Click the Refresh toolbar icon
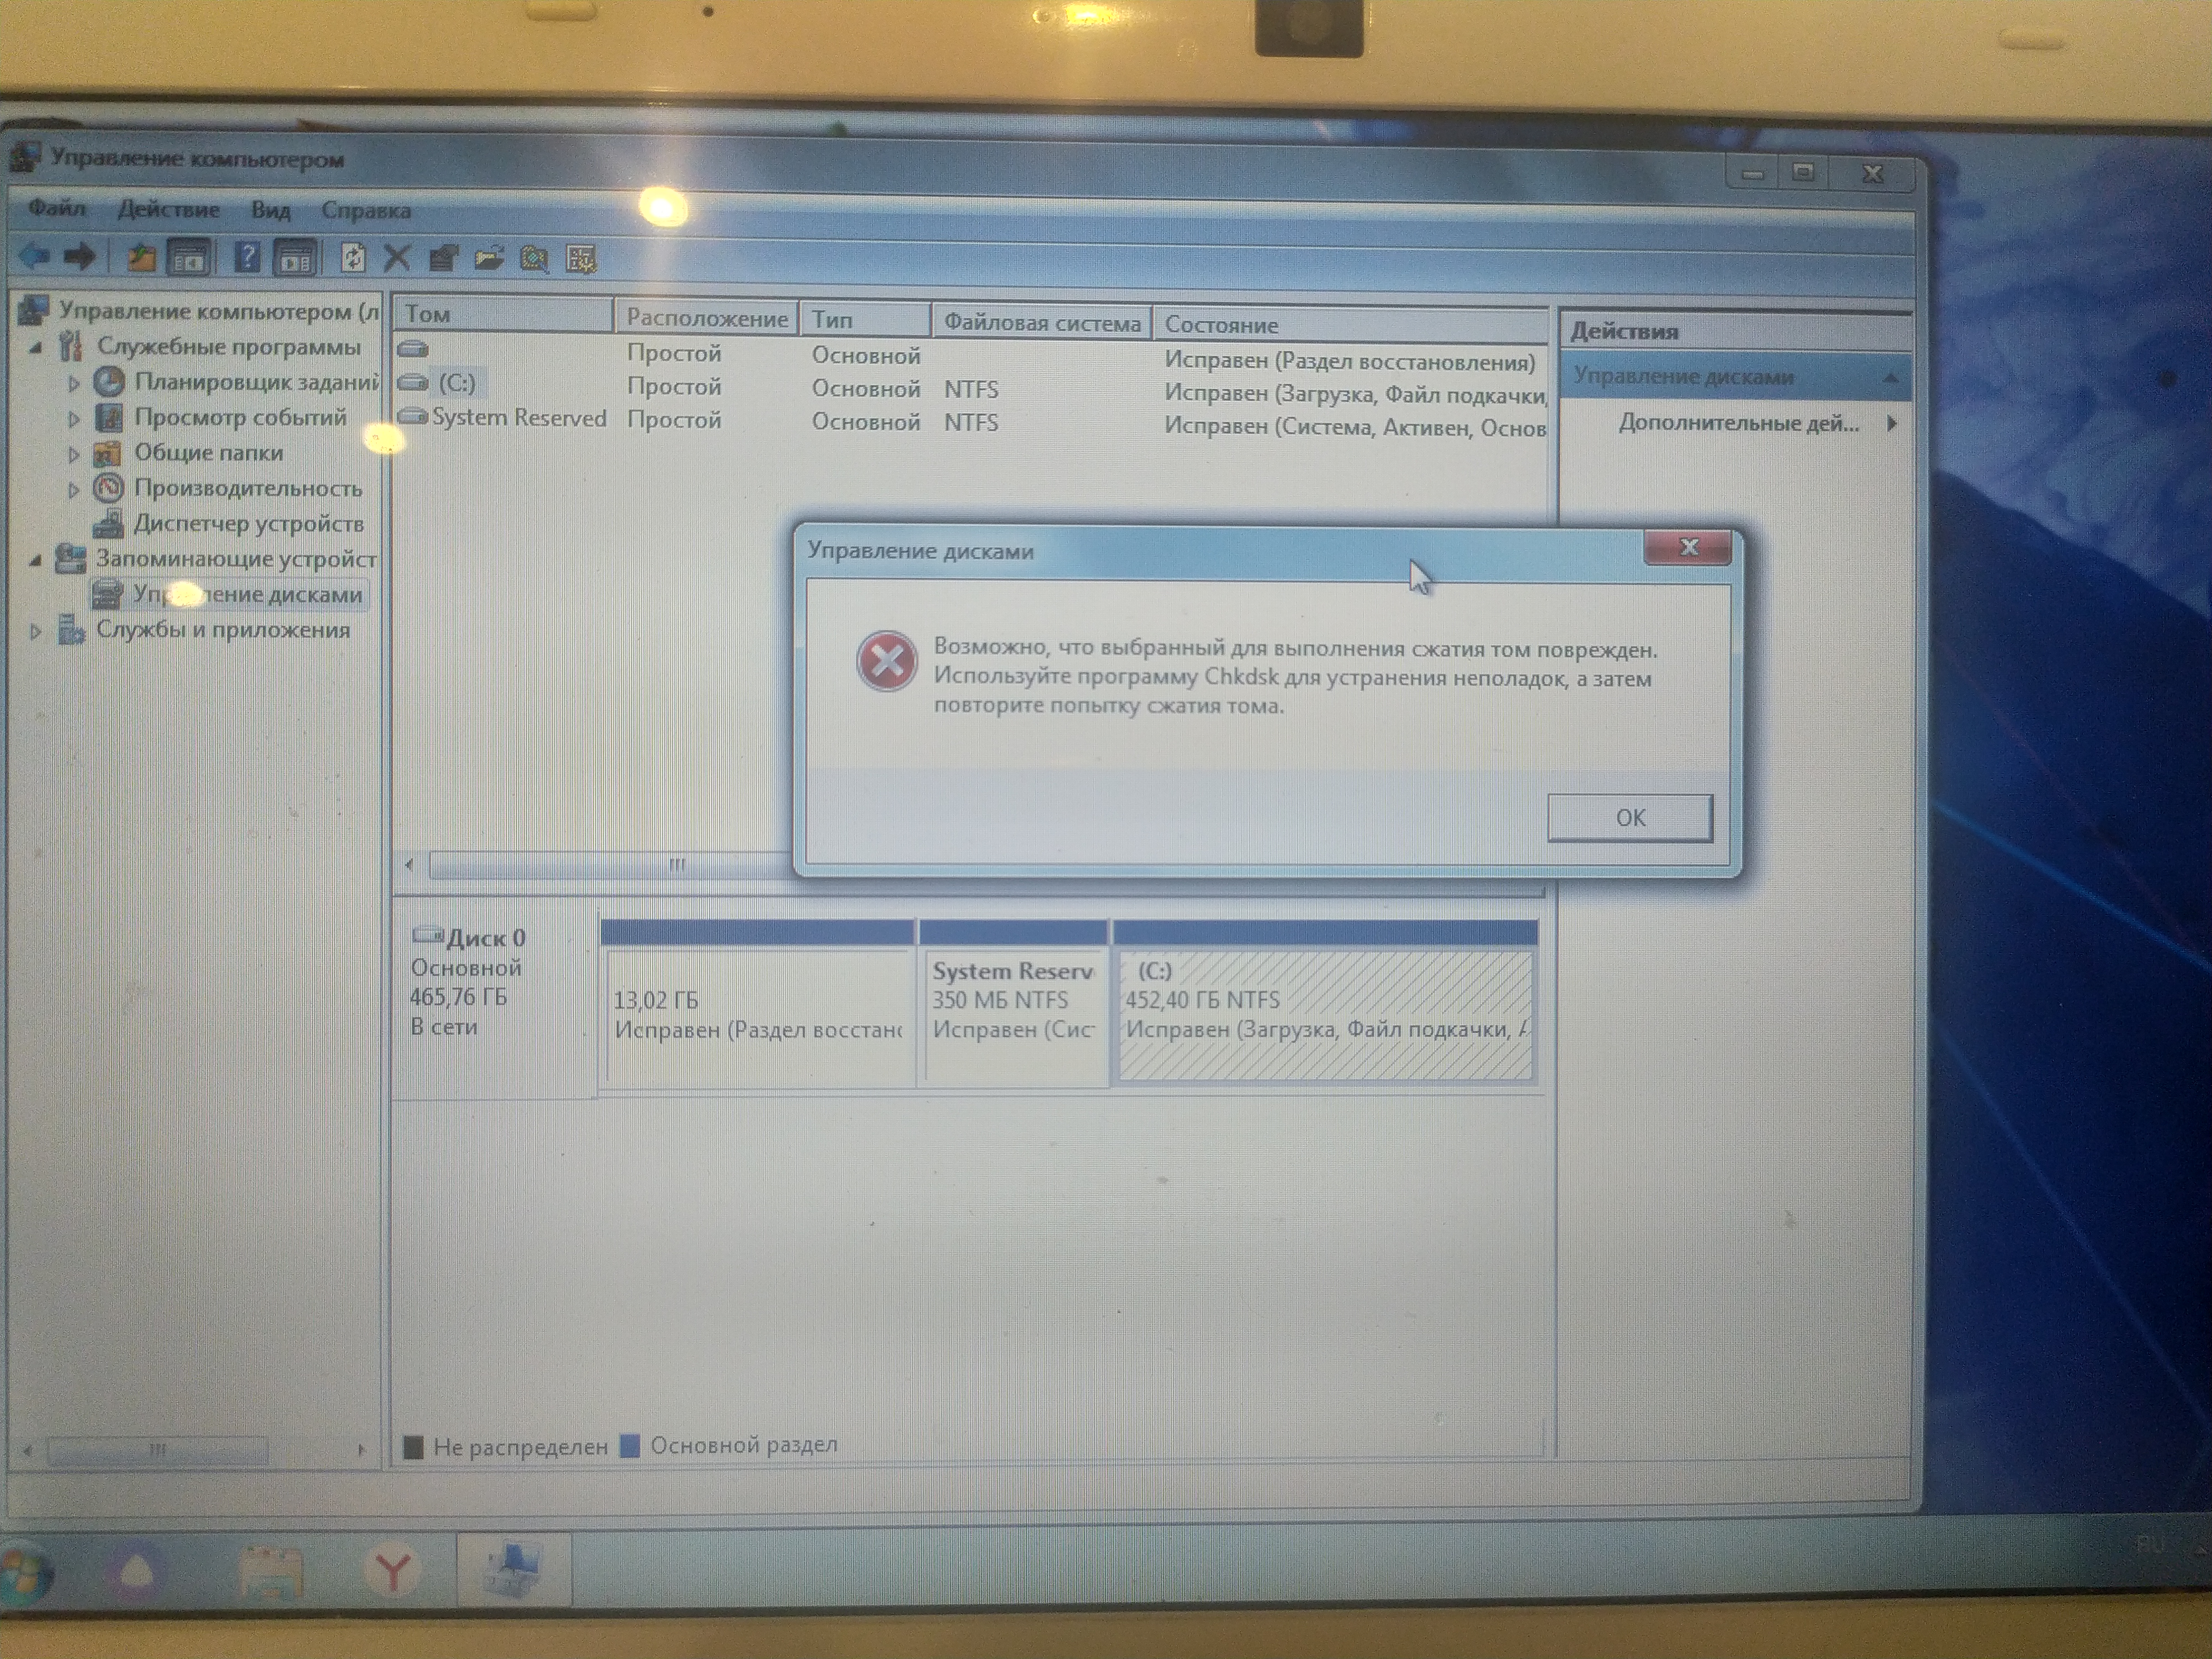The image size is (2212, 1659). click(352, 259)
